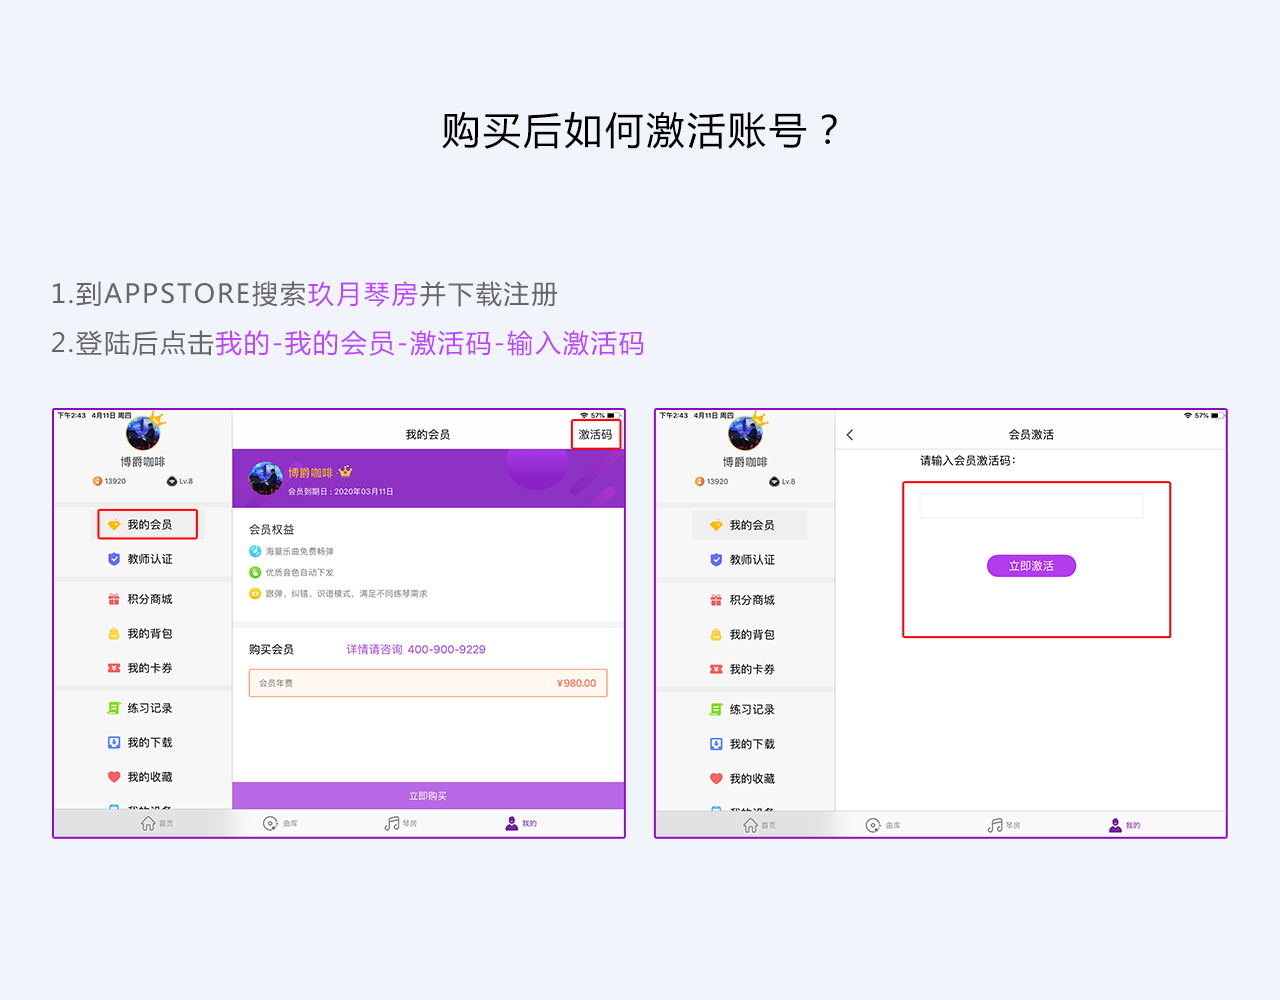Tap avatar in purple membership banner

pos(266,479)
